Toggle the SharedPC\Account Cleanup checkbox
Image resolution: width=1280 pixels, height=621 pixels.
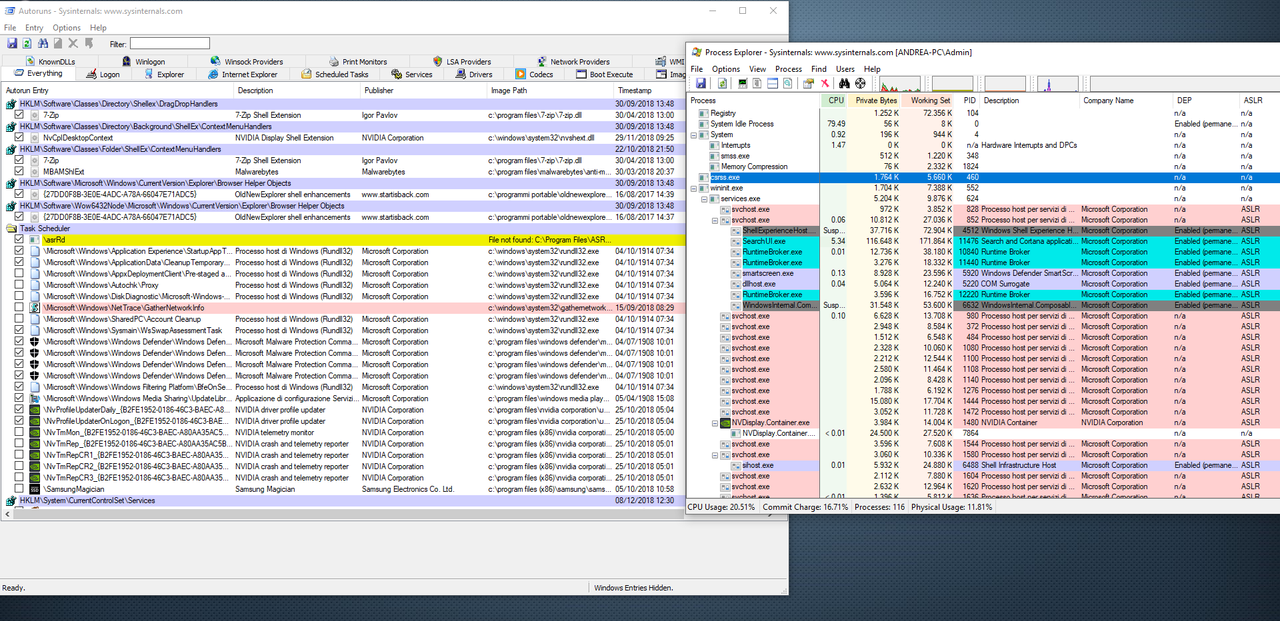pyautogui.click(x=20, y=318)
